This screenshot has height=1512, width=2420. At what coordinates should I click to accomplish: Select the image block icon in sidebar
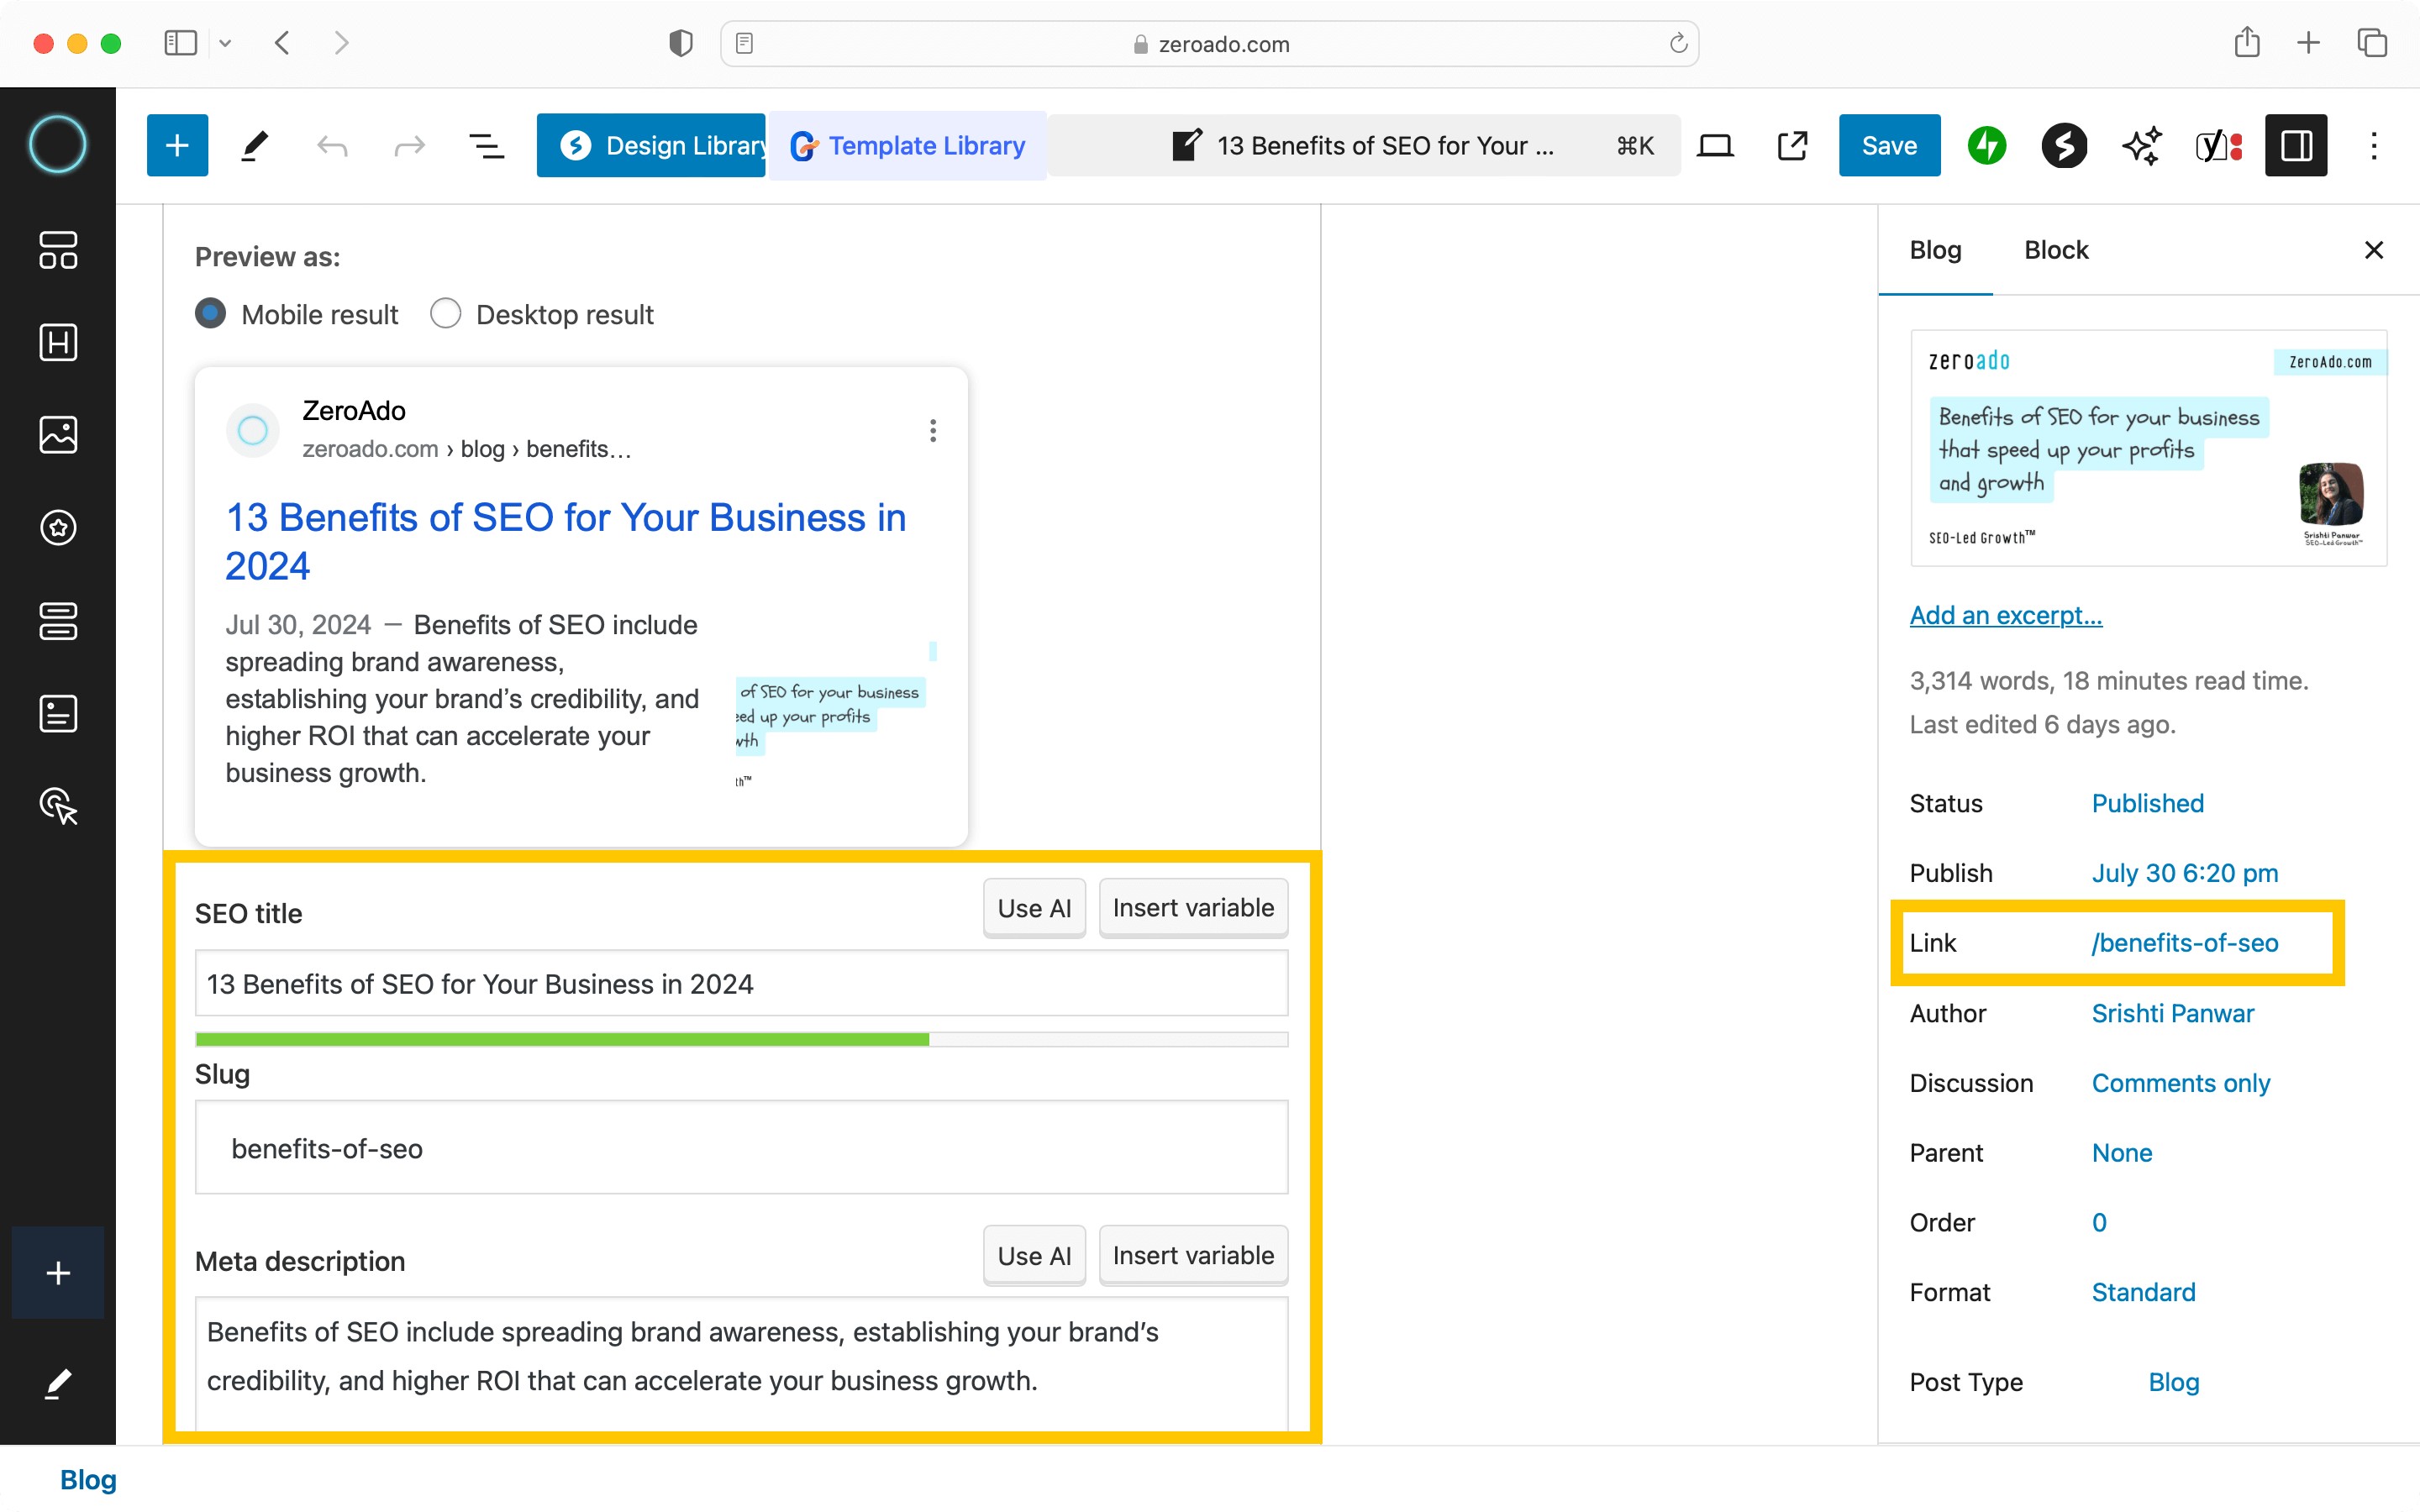pyautogui.click(x=58, y=434)
